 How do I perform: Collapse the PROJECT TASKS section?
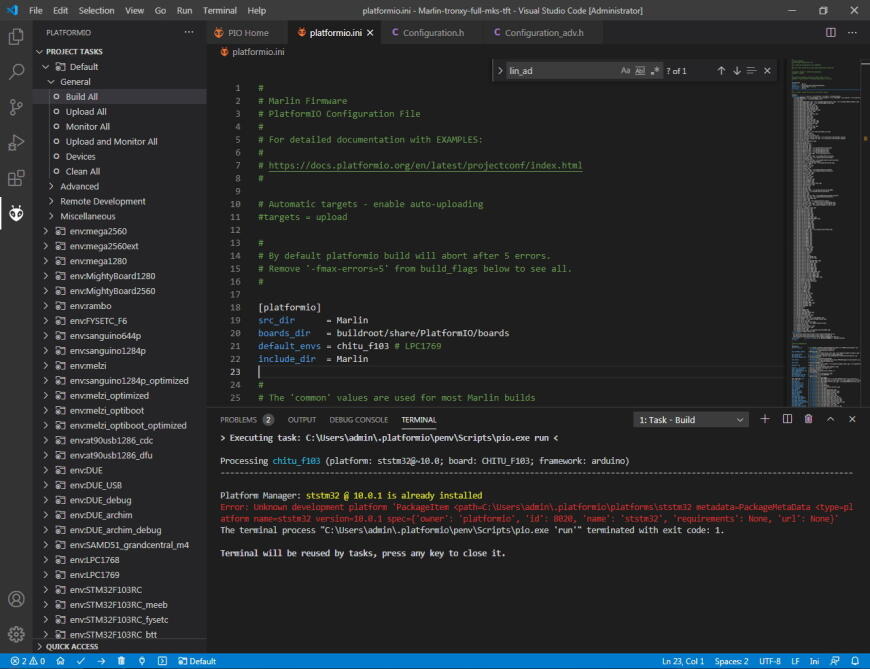[x=74, y=51]
